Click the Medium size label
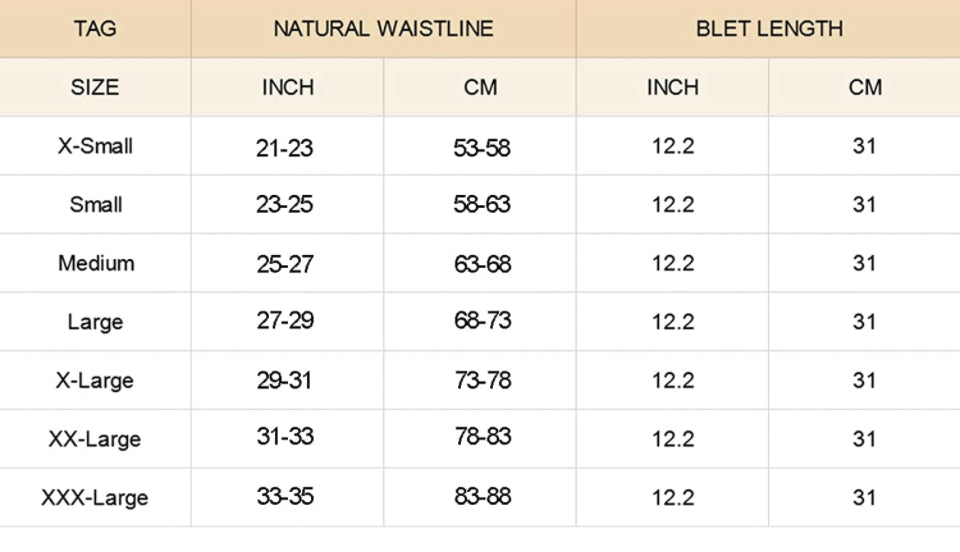Screen dimensions: 960x552 (x=96, y=263)
